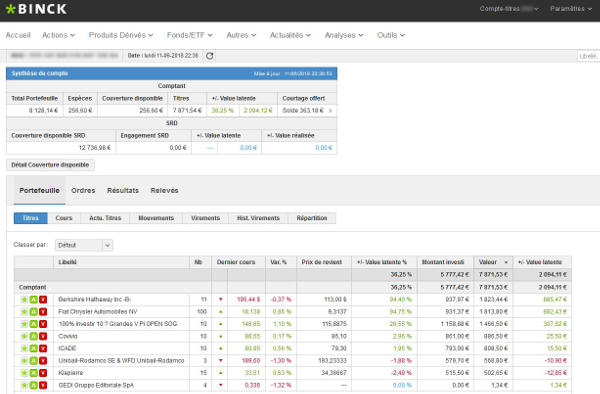Click the BINCK logo
The height and width of the screenshot is (394, 600).
pyautogui.click(x=36, y=9)
